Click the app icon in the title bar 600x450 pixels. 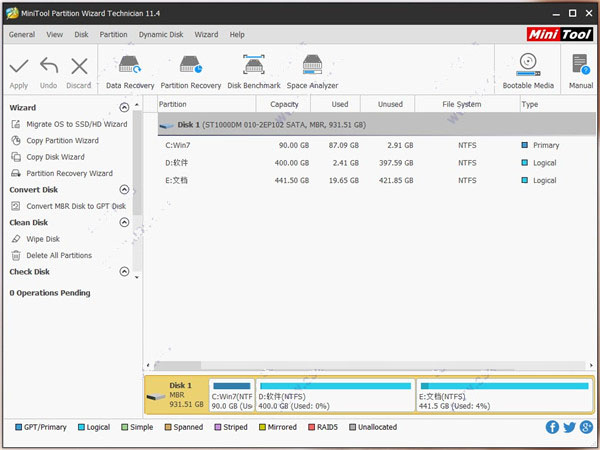click(12, 13)
